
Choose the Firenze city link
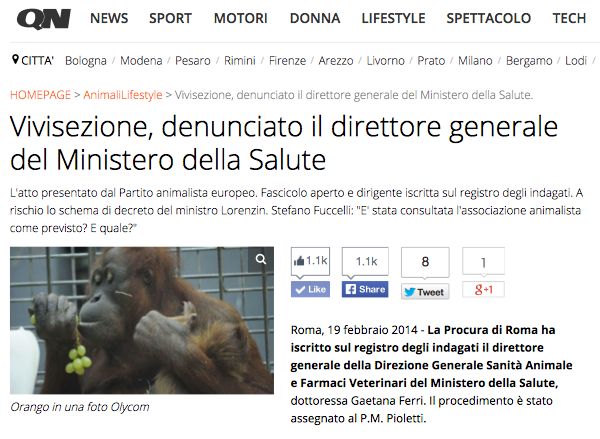tap(287, 61)
